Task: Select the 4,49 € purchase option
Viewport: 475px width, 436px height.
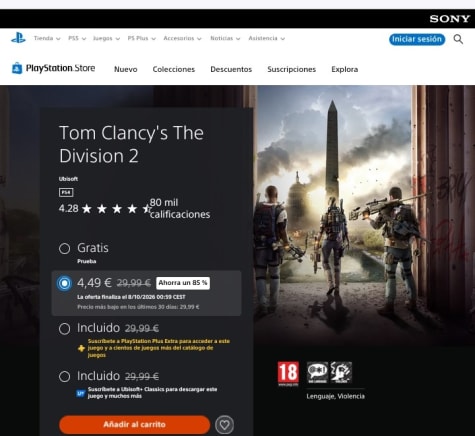Action: click(x=64, y=283)
